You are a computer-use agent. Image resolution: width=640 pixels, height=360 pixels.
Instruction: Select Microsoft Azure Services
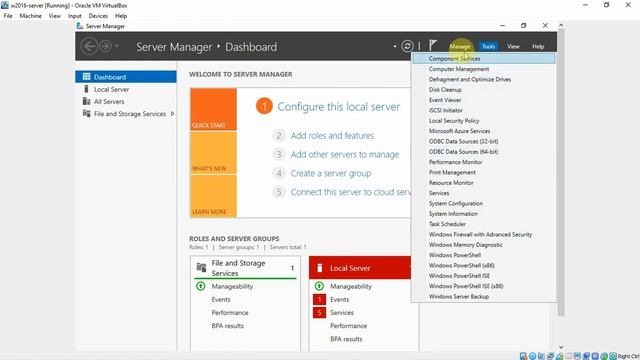[484, 131]
